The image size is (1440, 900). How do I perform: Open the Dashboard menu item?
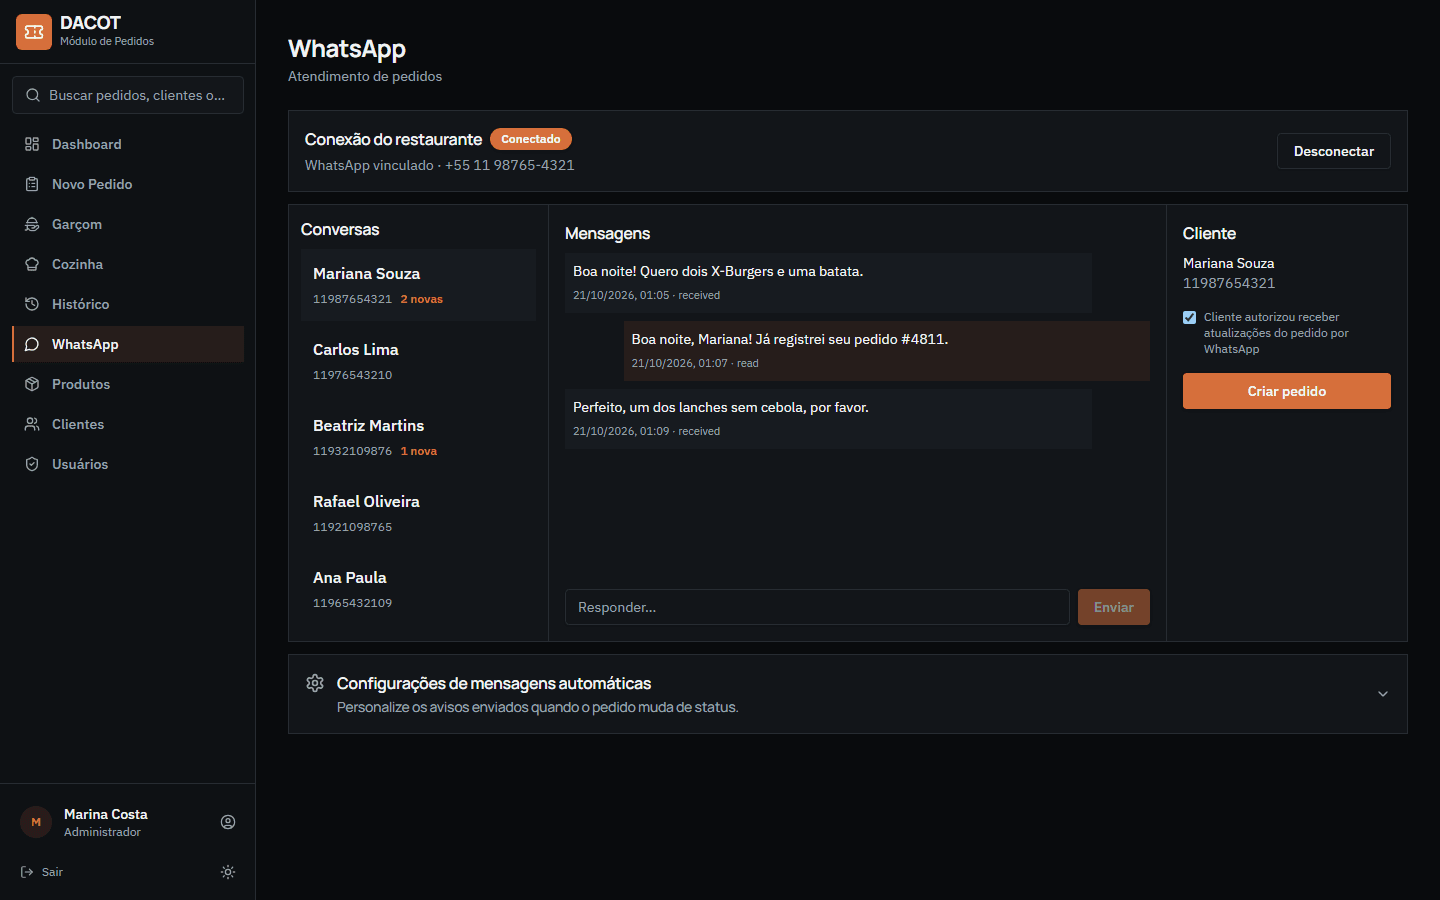coord(128,144)
